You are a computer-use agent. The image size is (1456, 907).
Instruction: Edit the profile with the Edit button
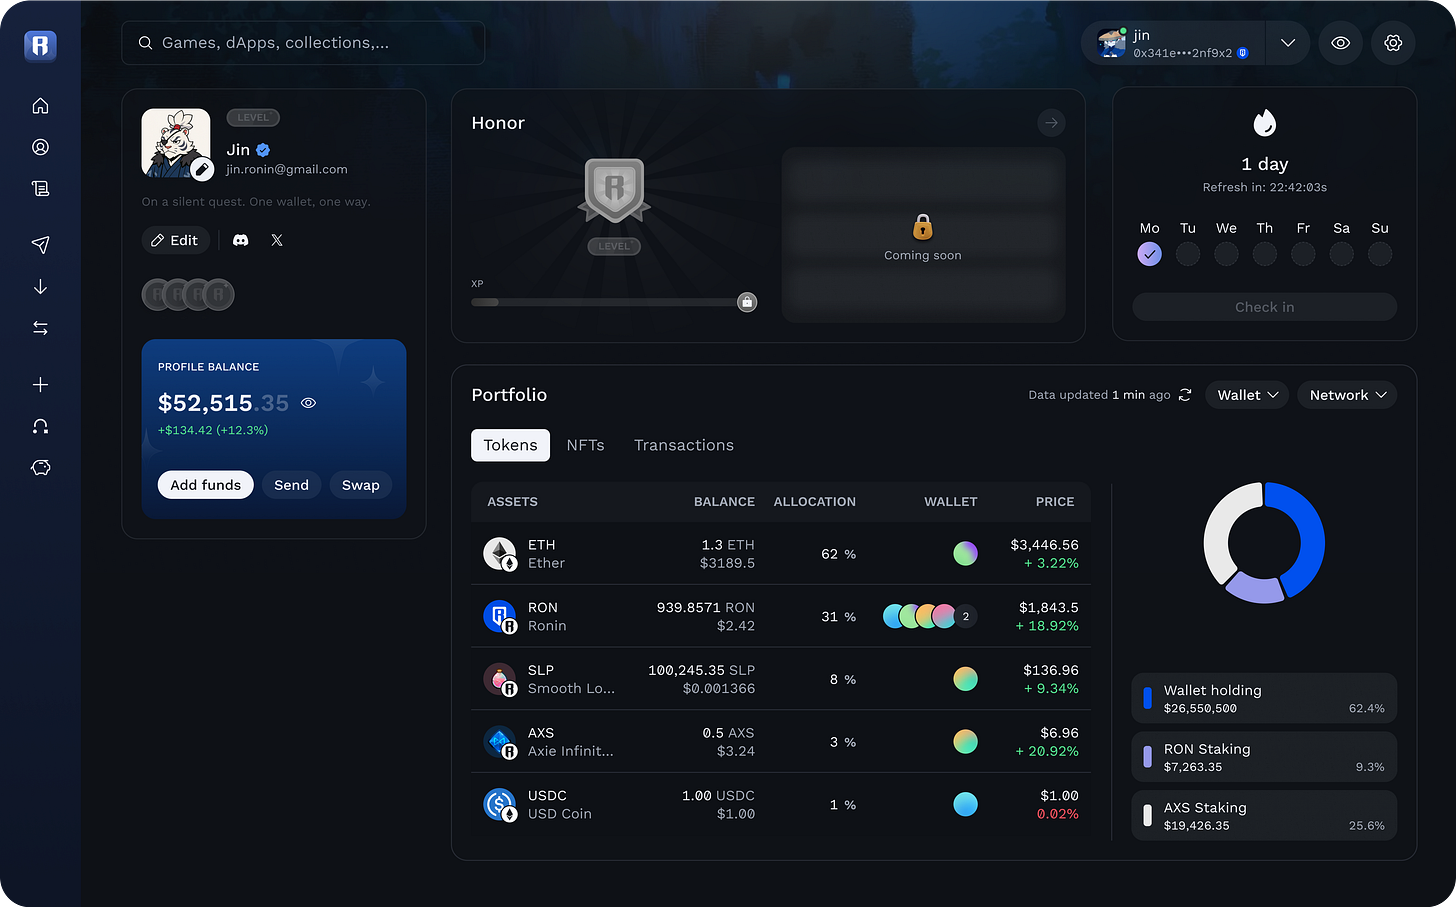pyautogui.click(x=175, y=240)
